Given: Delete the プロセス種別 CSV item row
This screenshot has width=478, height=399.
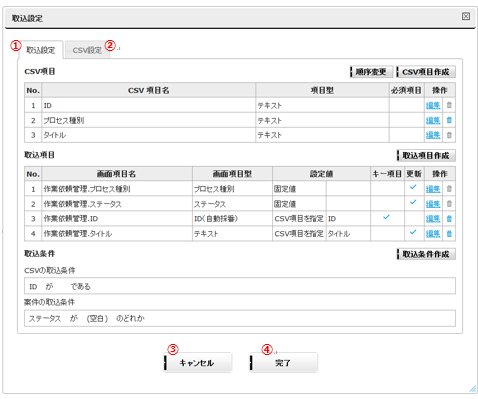Looking at the screenshot, I should point(449,120).
